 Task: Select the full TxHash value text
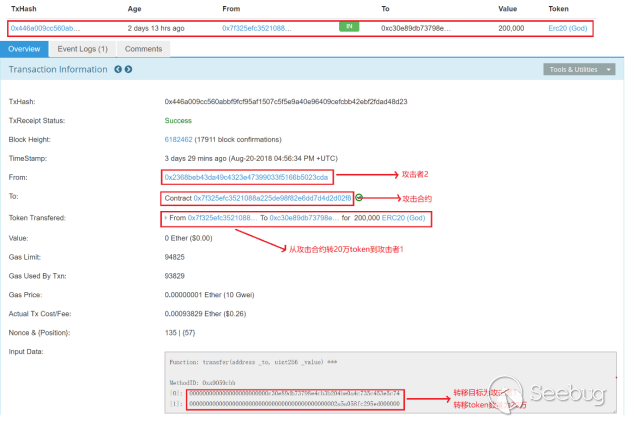286,102
